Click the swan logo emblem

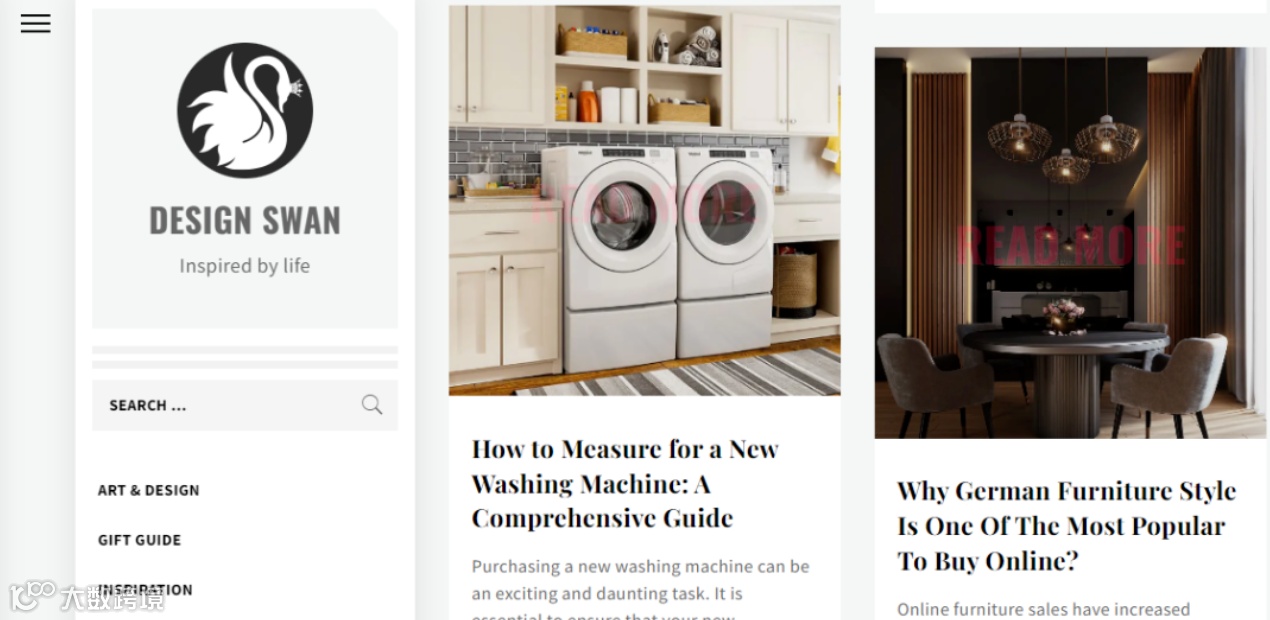click(x=245, y=110)
